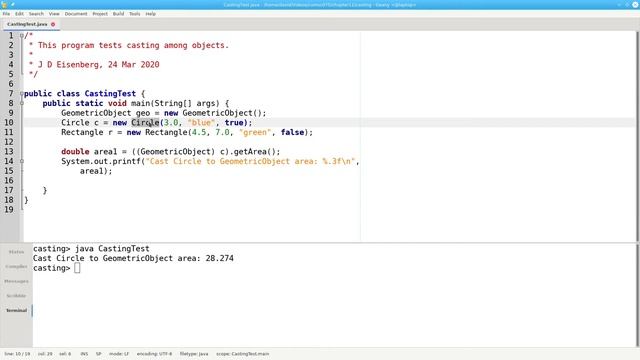Screen dimensions: 640x360
Task: Open the Document menu
Action: [76, 13]
